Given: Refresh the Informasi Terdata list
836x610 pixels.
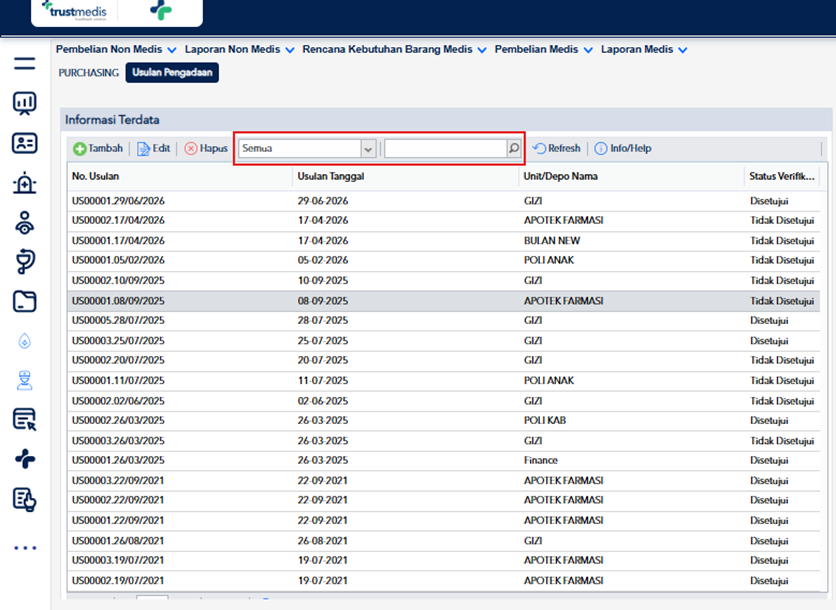Looking at the screenshot, I should (x=557, y=148).
